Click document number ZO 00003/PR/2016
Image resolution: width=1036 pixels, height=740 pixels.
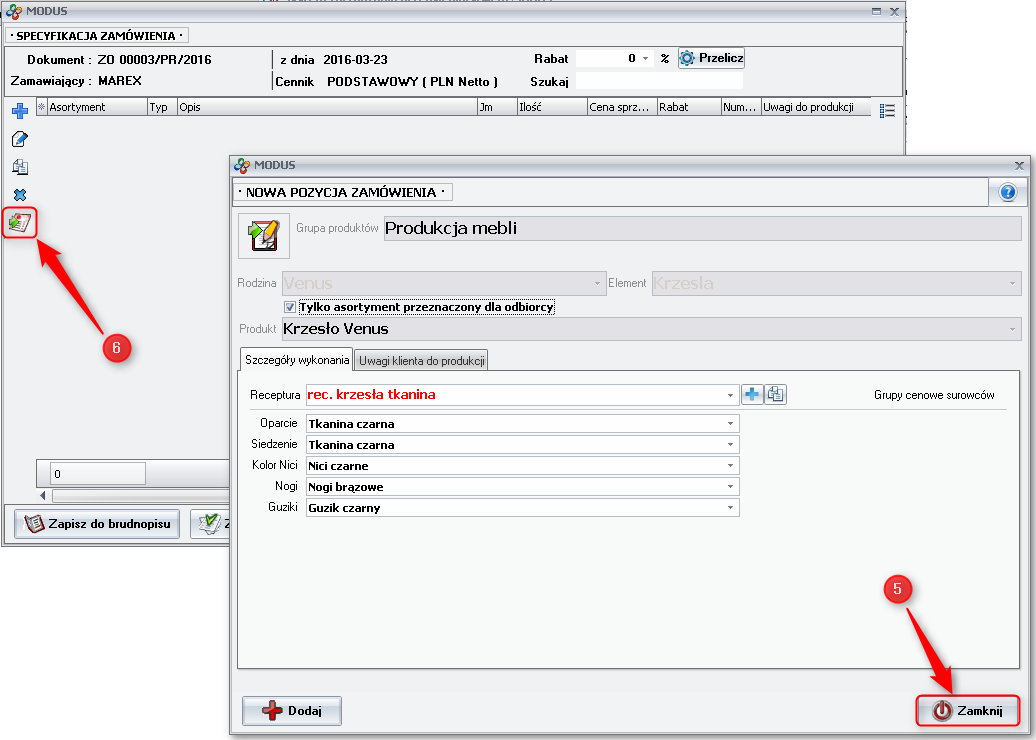(155, 59)
